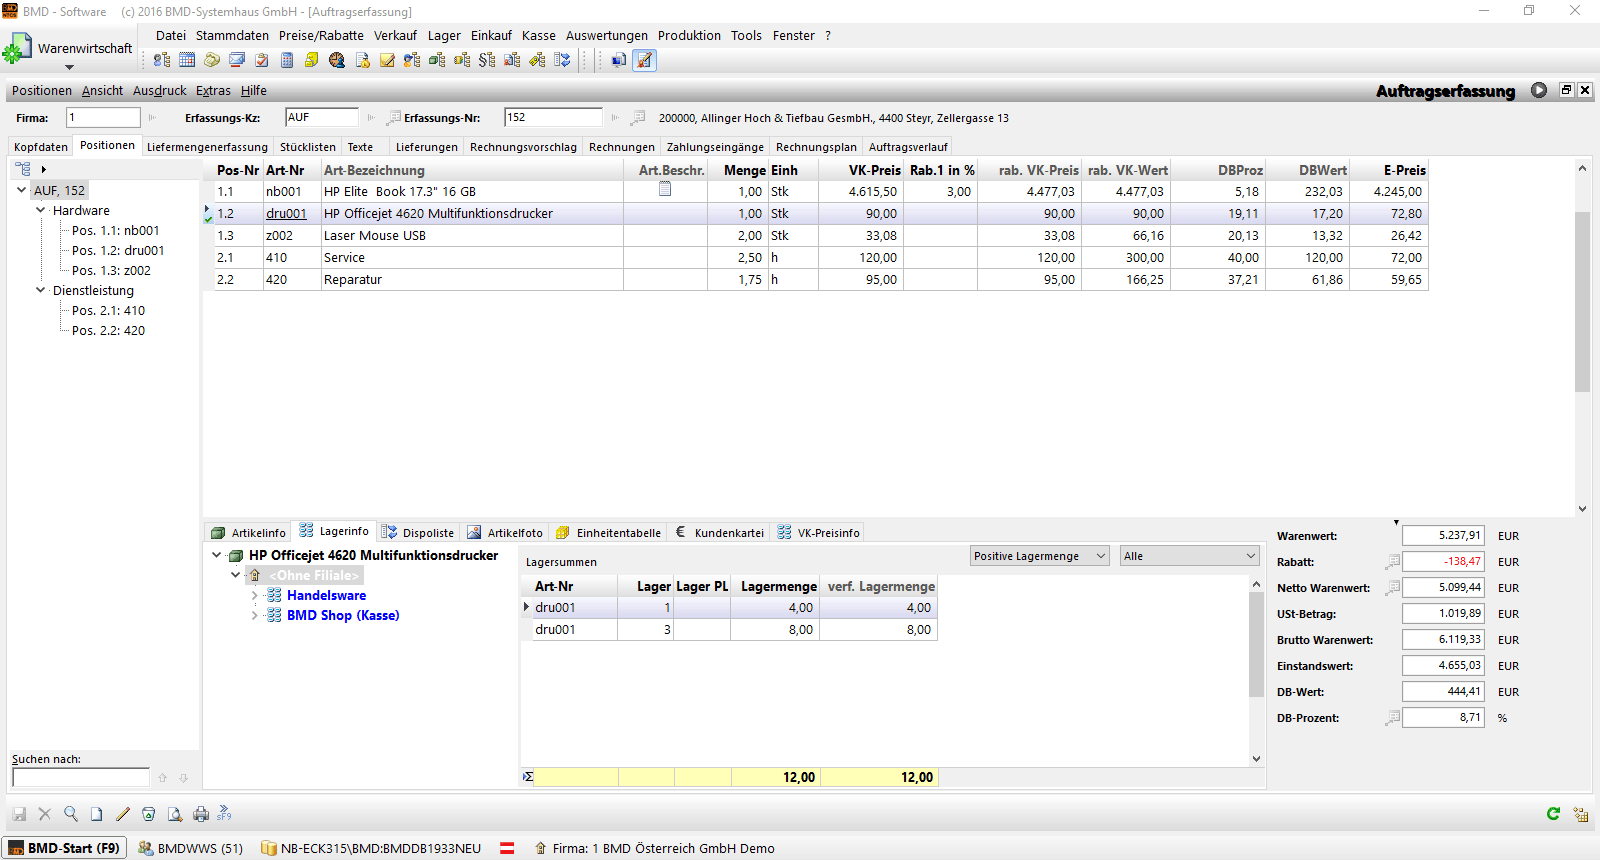Switch to the Dispoliste tab

(418, 532)
